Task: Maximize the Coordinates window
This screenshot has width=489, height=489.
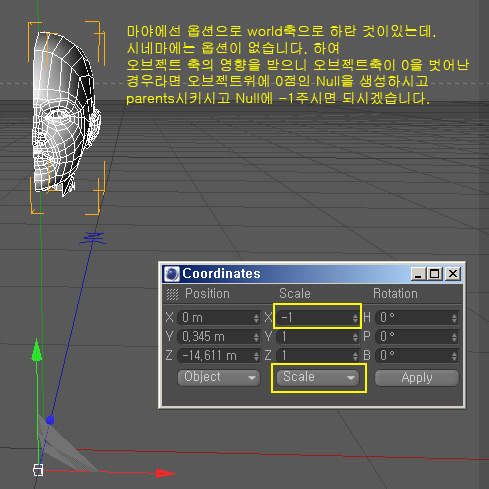Action: coord(435,274)
